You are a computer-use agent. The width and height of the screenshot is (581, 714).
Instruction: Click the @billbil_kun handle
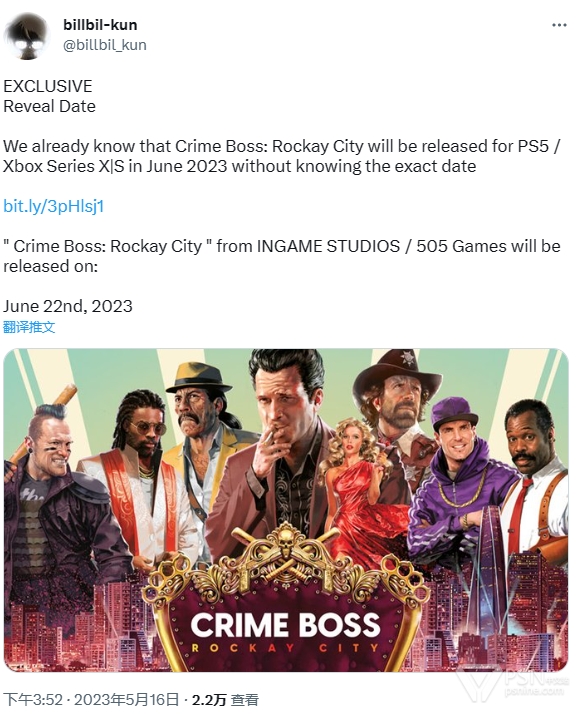[105, 45]
